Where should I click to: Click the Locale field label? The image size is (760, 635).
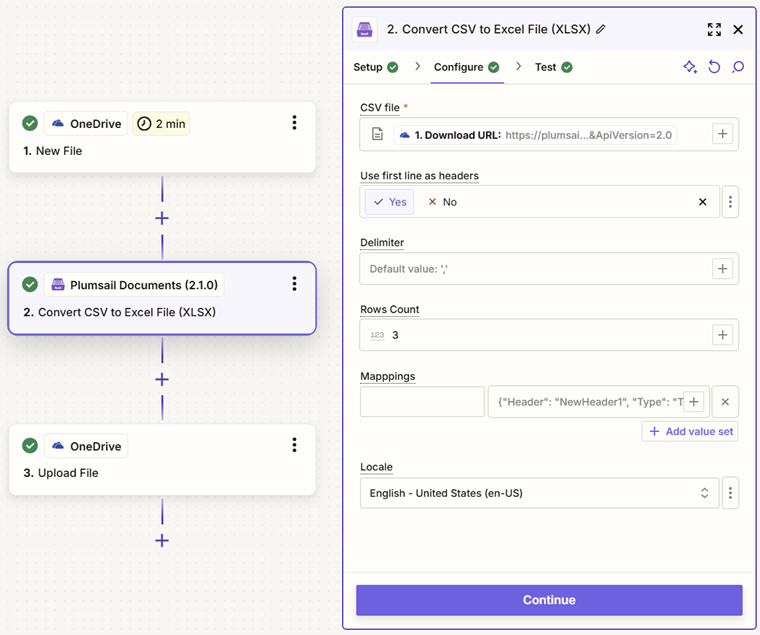click(376, 467)
